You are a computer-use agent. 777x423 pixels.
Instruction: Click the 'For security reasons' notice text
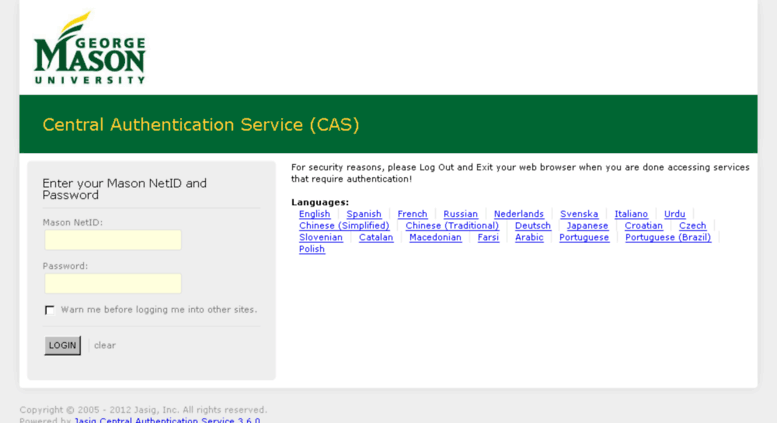point(520,173)
